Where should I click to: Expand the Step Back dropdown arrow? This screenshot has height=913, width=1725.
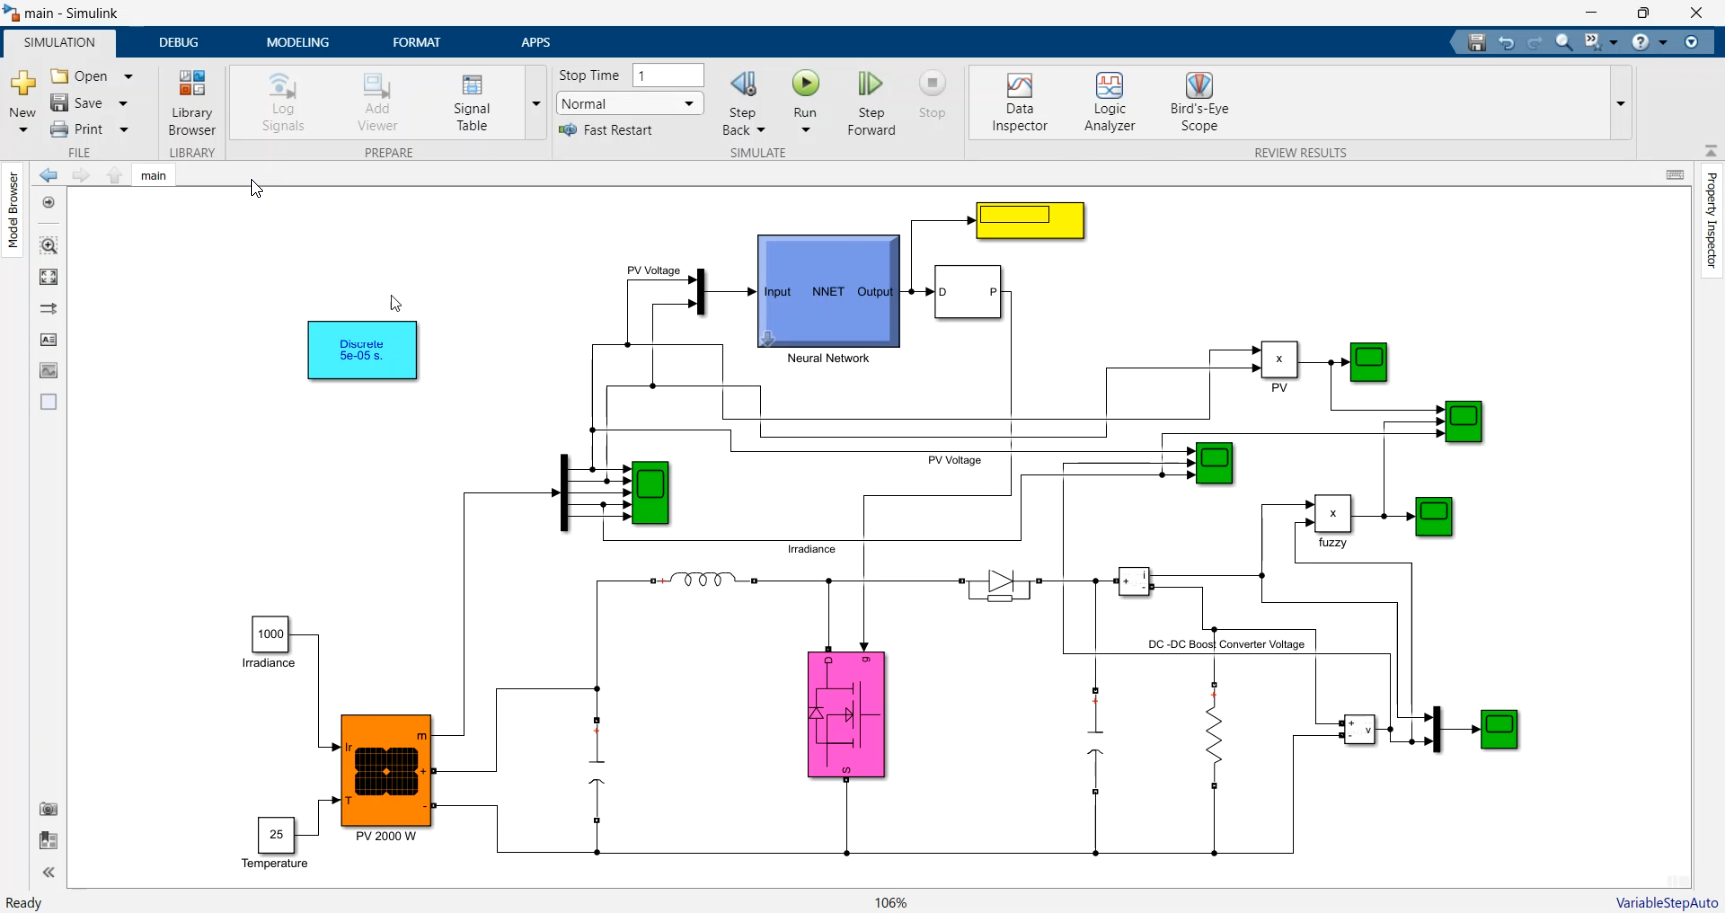pyautogui.click(x=761, y=130)
